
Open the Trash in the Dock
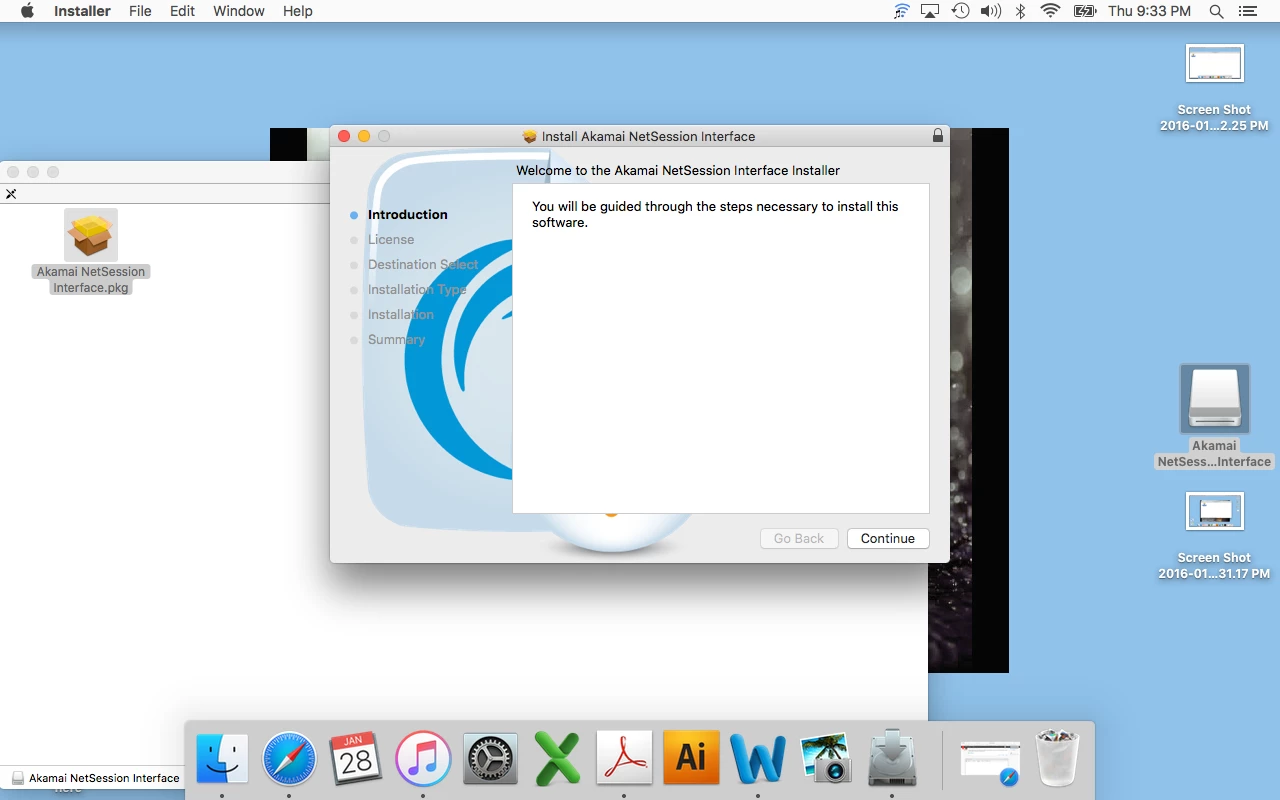1057,759
